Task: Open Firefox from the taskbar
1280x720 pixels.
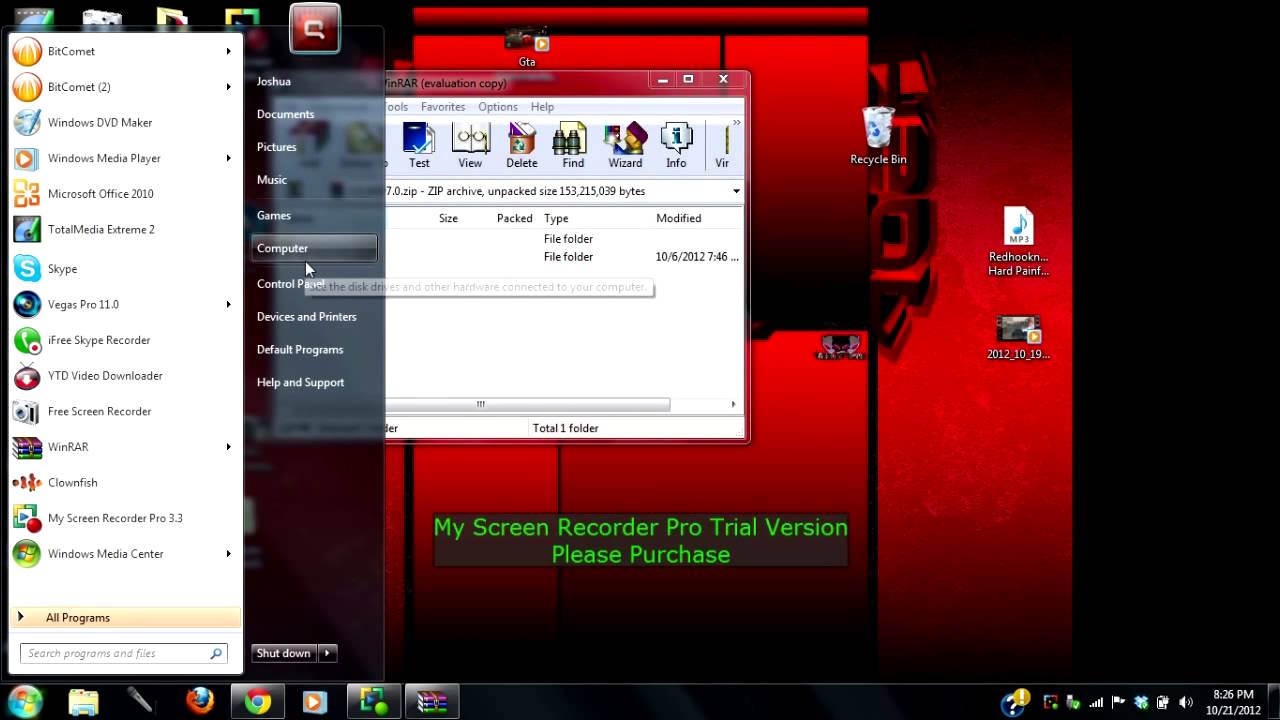Action: coord(200,701)
